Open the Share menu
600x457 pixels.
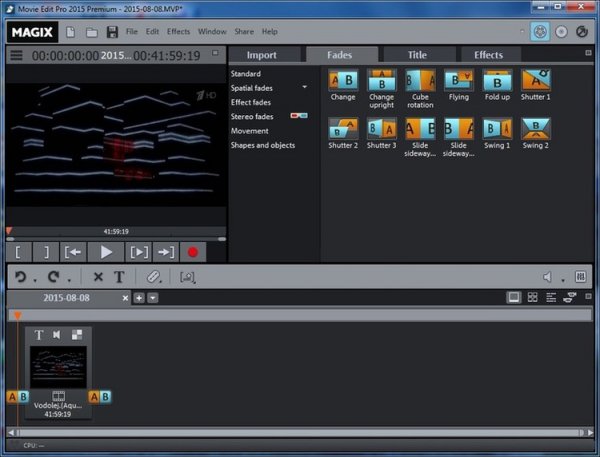click(x=244, y=31)
